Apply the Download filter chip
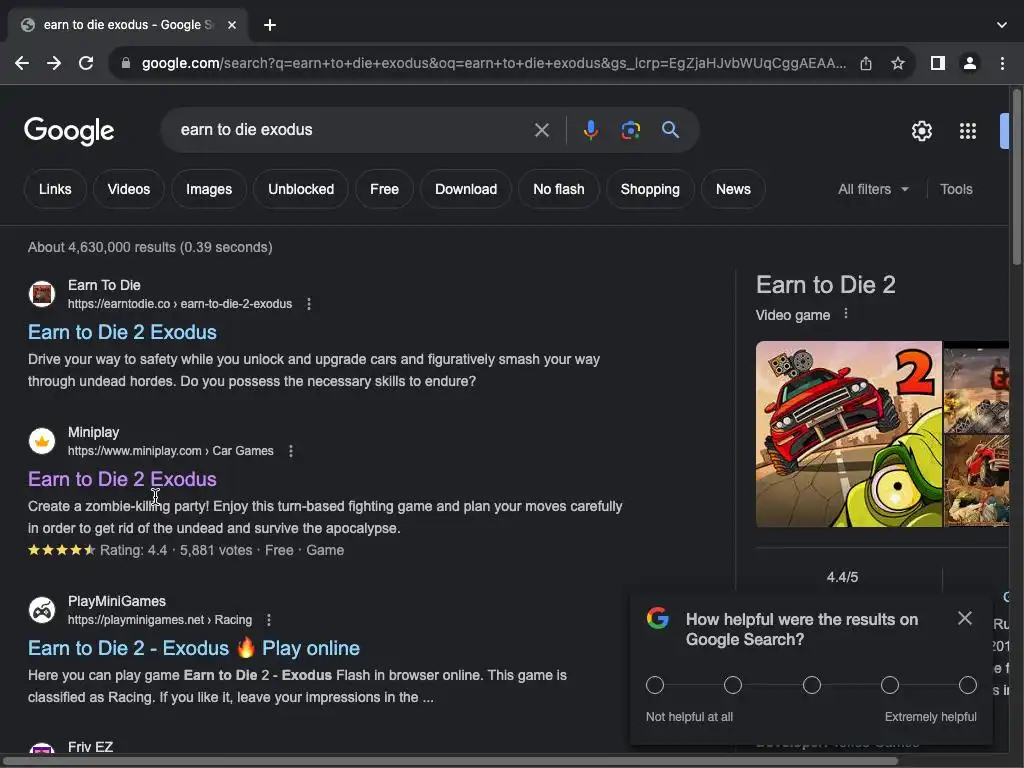 (466, 189)
